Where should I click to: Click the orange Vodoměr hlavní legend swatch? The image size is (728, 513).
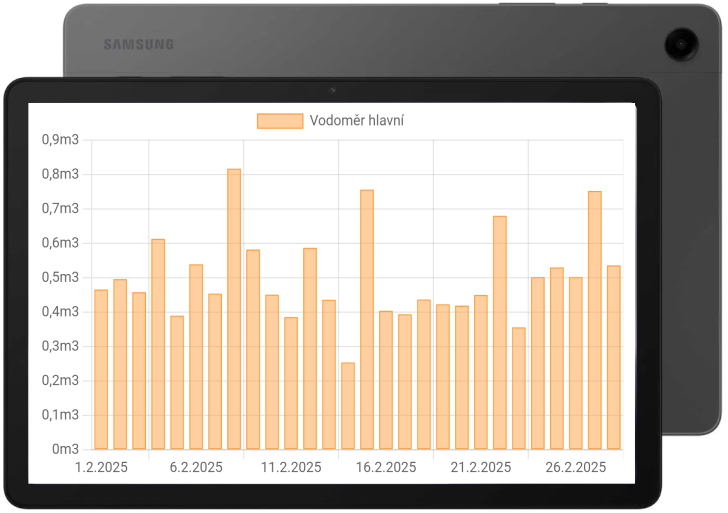[279, 121]
